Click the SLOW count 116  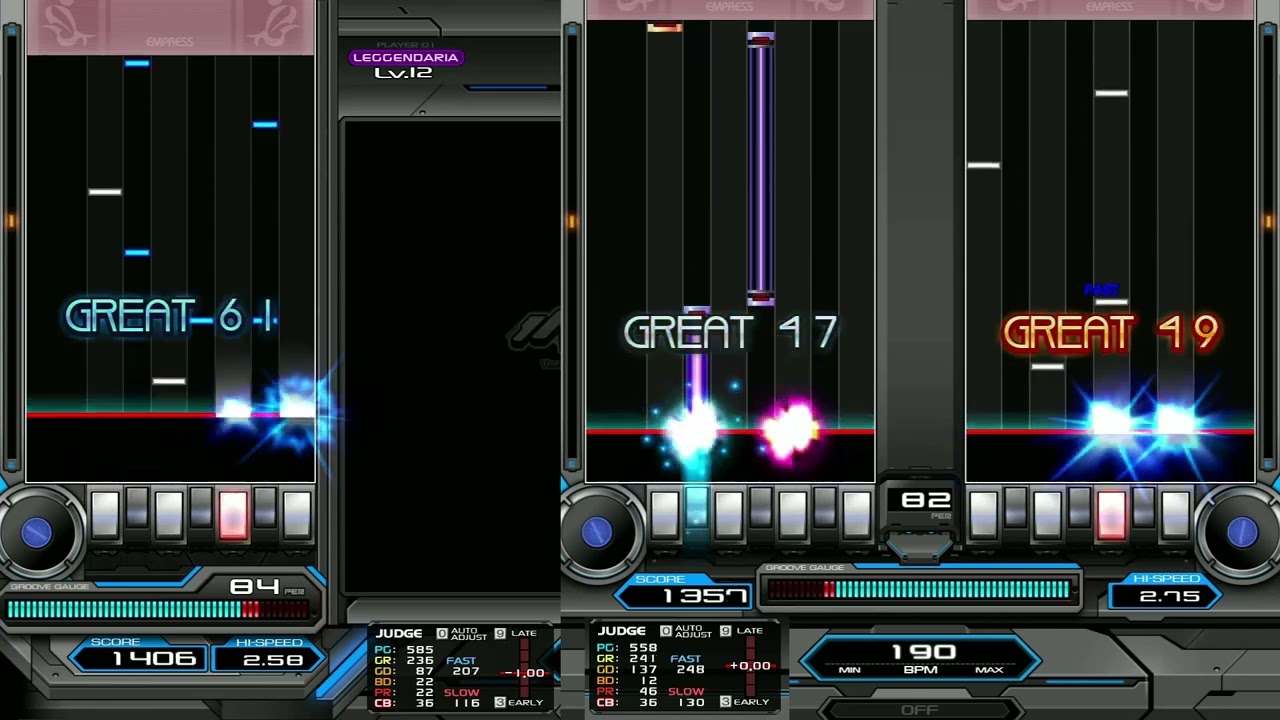click(x=466, y=703)
